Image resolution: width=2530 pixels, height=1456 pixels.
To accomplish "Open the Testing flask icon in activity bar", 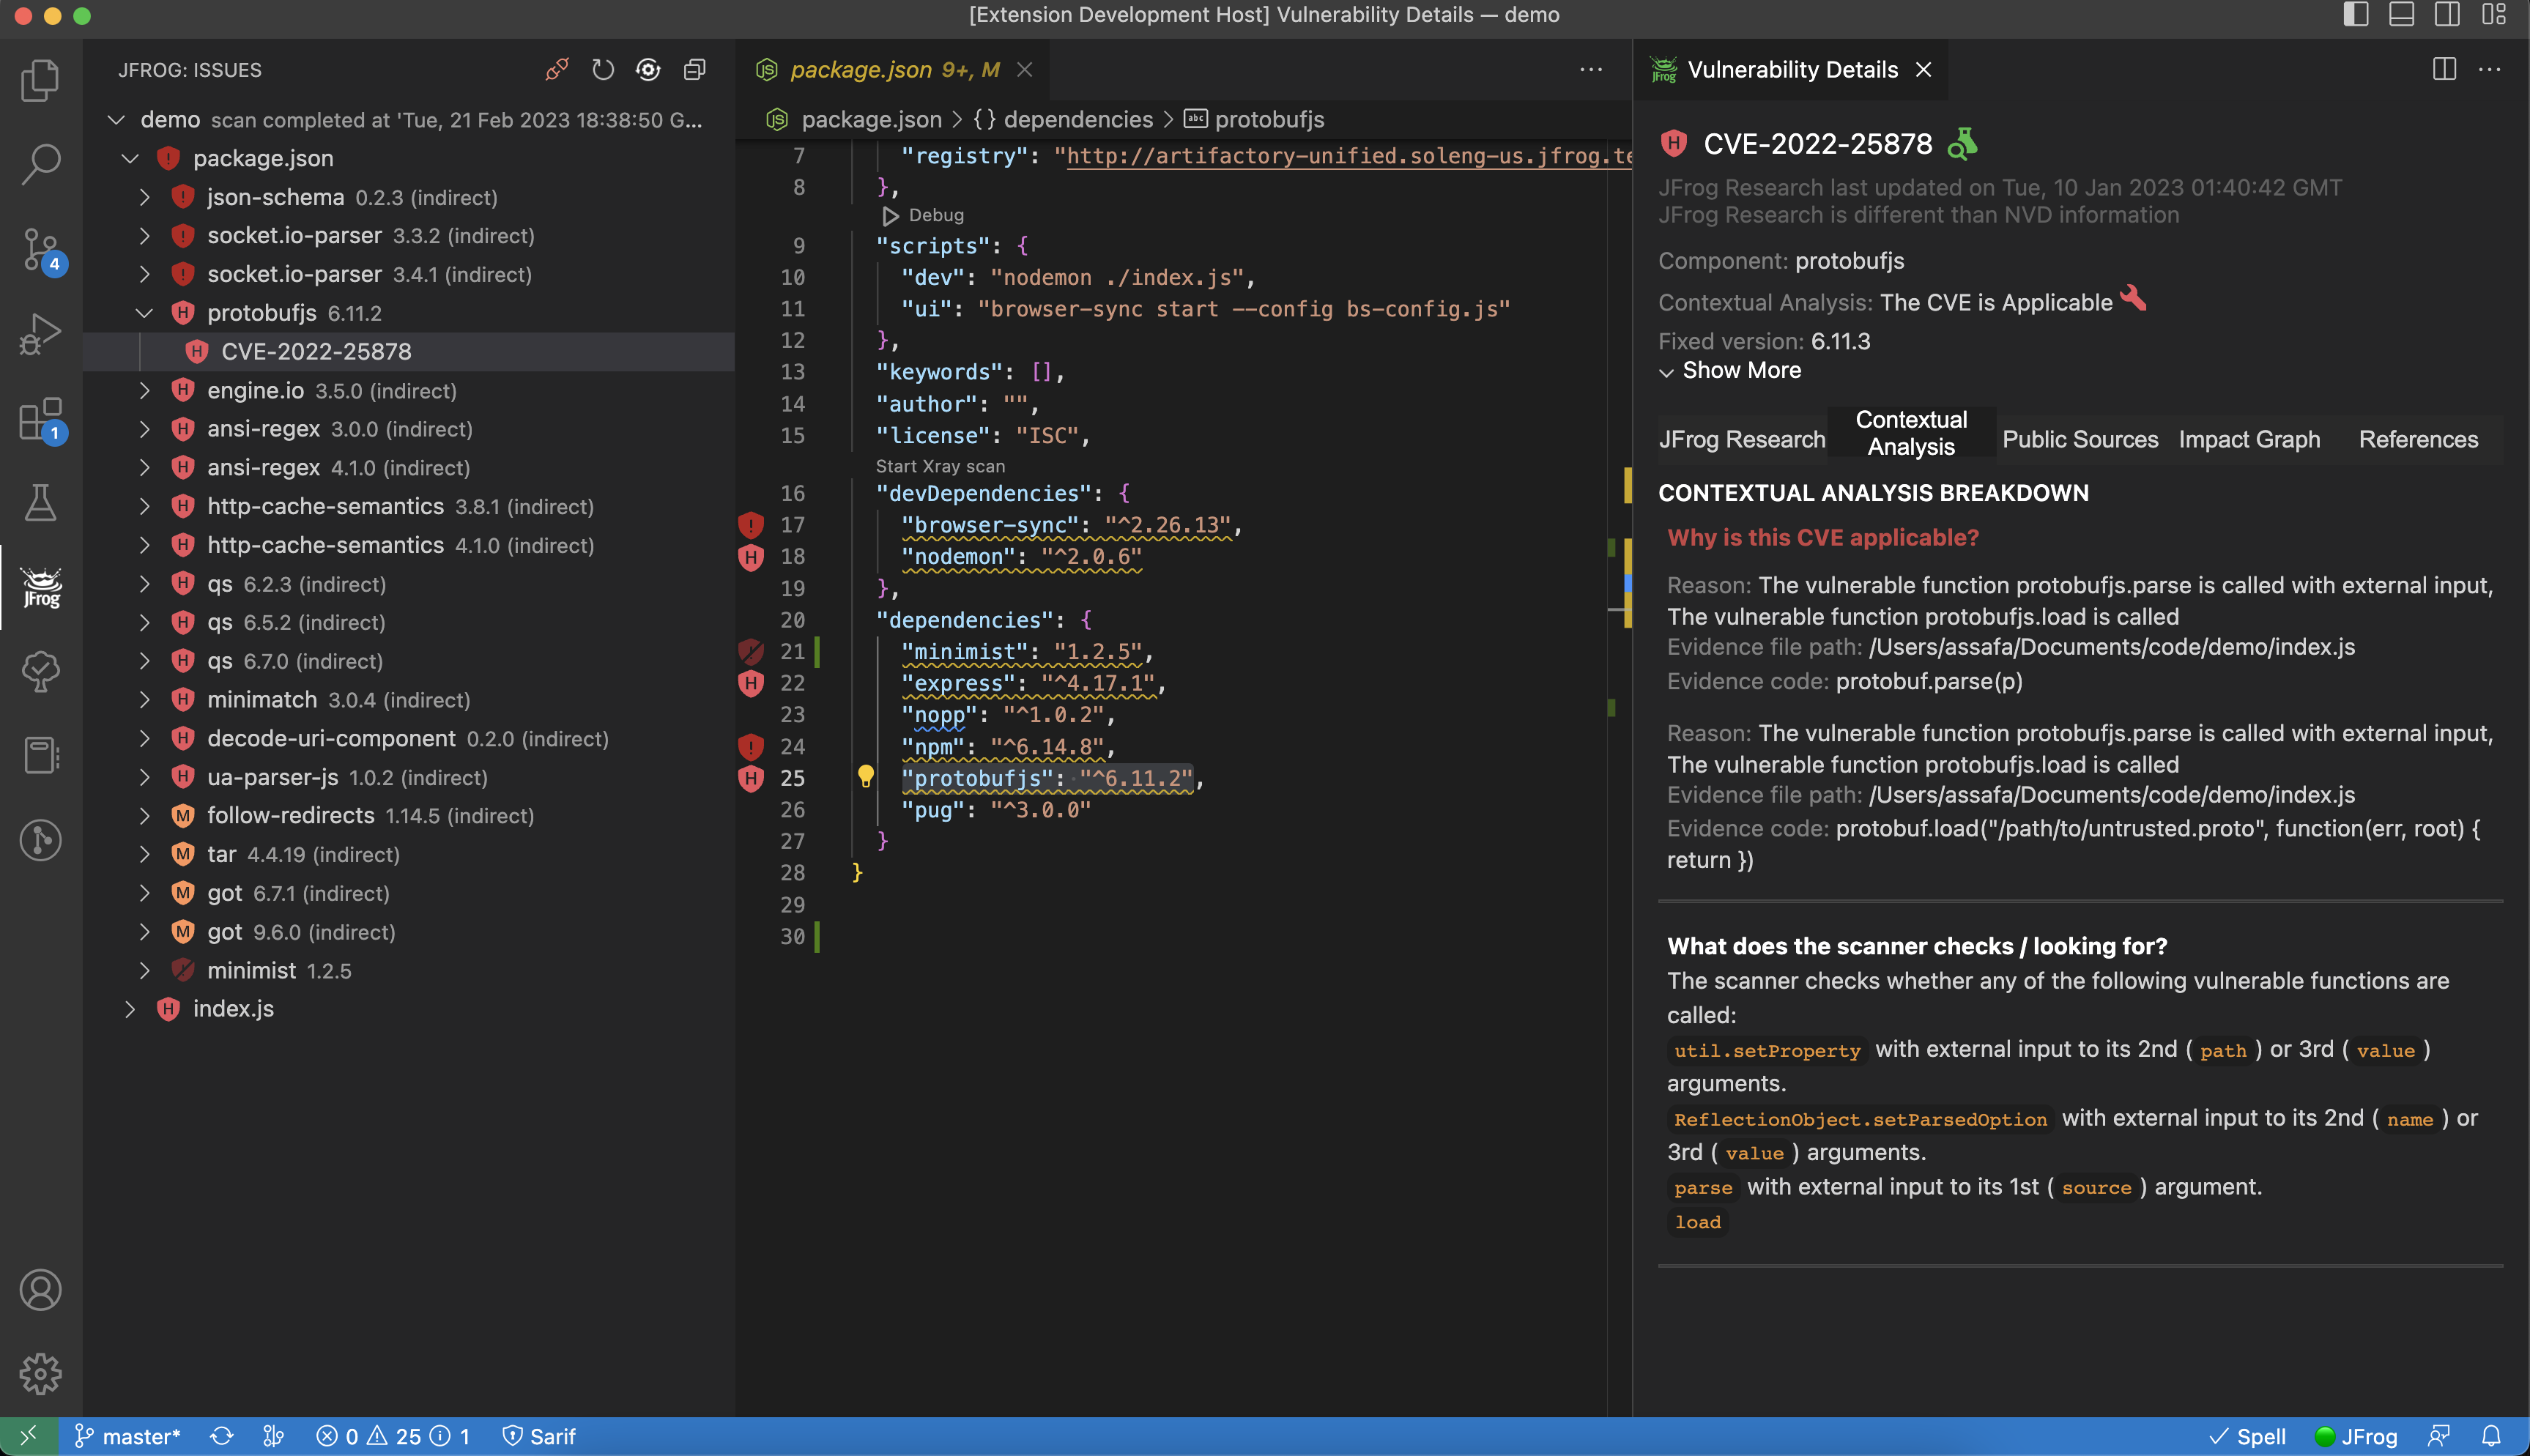I will [41, 503].
